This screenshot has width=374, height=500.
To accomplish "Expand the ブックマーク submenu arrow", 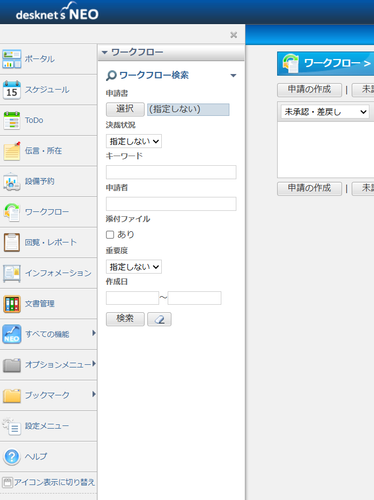I will 94,394.
